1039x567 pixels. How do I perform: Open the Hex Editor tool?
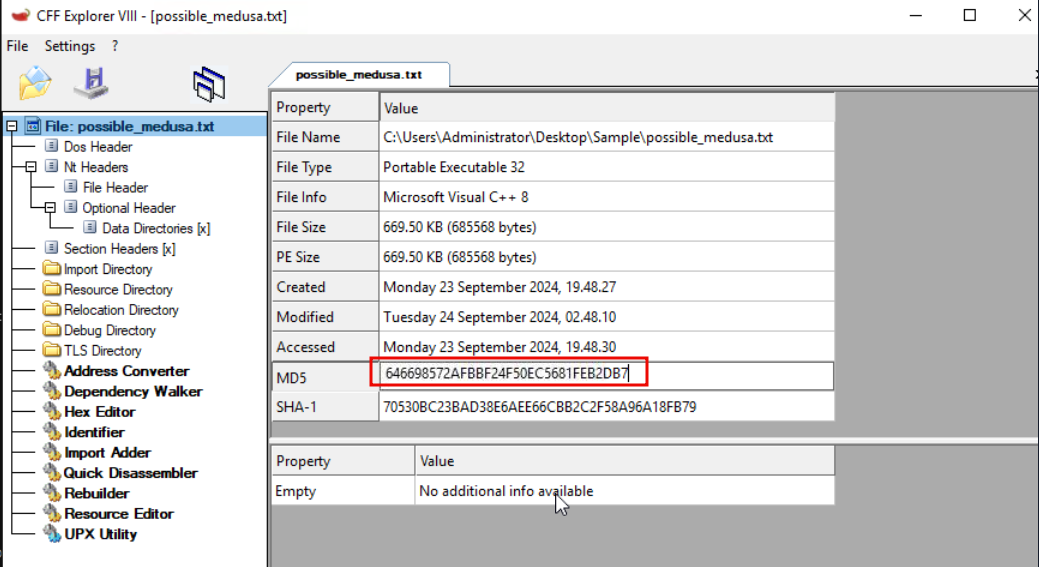(99, 412)
